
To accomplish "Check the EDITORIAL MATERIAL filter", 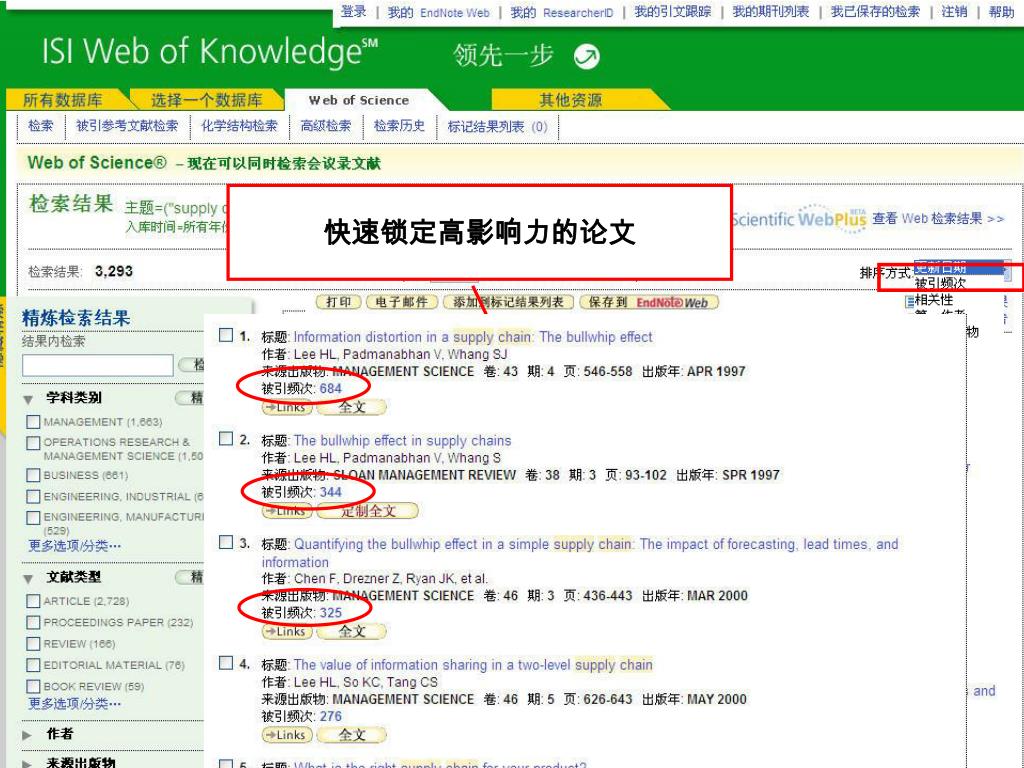I will coord(33,665).
